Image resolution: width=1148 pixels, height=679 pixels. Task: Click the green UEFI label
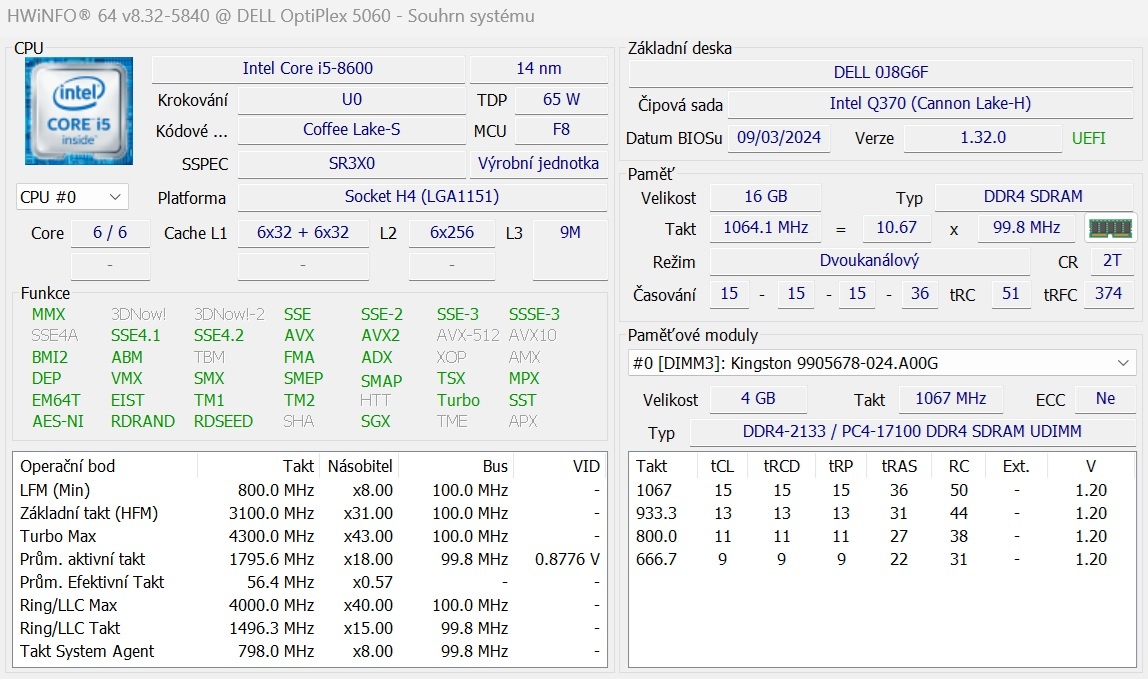pos(1089,138)
